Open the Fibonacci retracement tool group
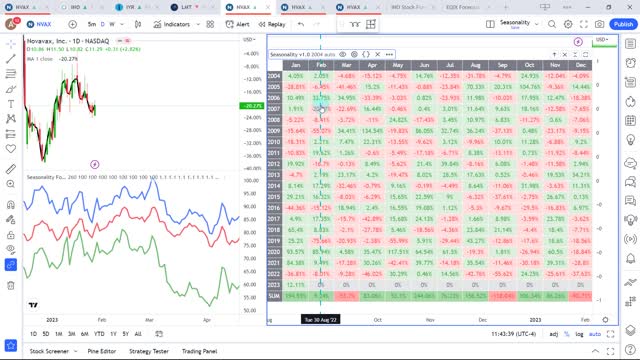This screenshot has height=360, width=640. point(11,74)
